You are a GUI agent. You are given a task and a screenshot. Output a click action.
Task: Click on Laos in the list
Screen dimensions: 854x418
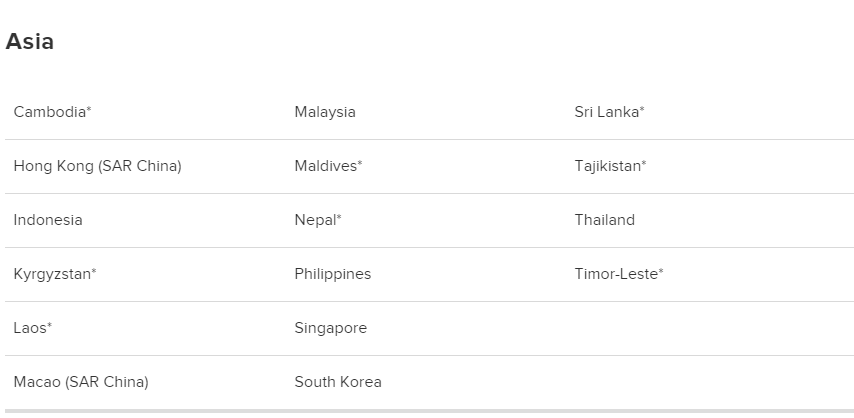click(33, 328)
